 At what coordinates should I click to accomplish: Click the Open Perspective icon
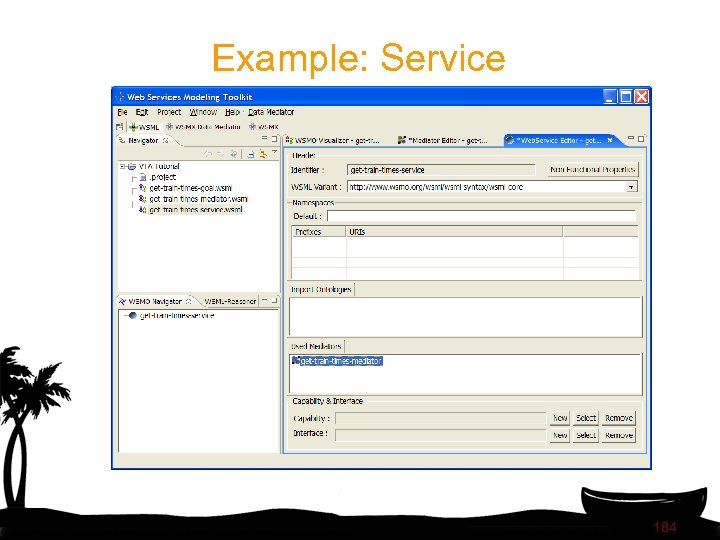120,127
